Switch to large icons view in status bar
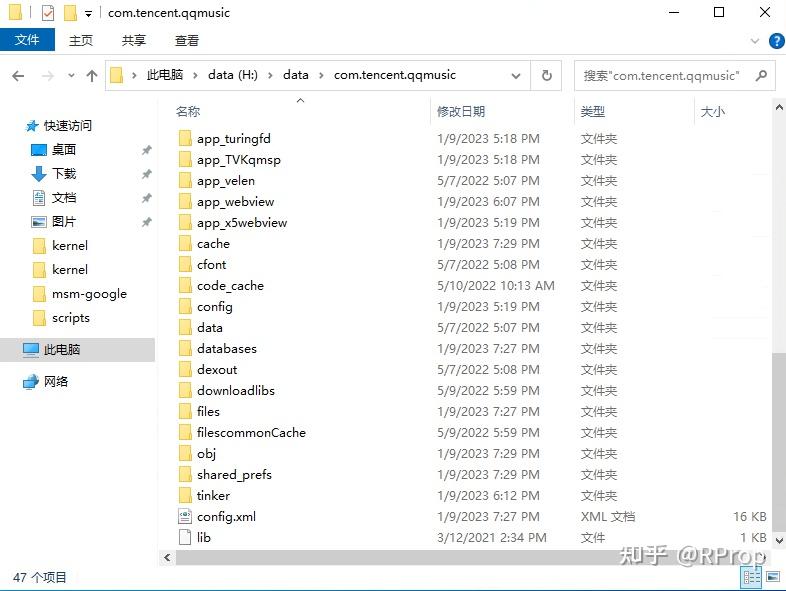The width and height of the screenshot is (786, 591). click(x=772, y=578)
